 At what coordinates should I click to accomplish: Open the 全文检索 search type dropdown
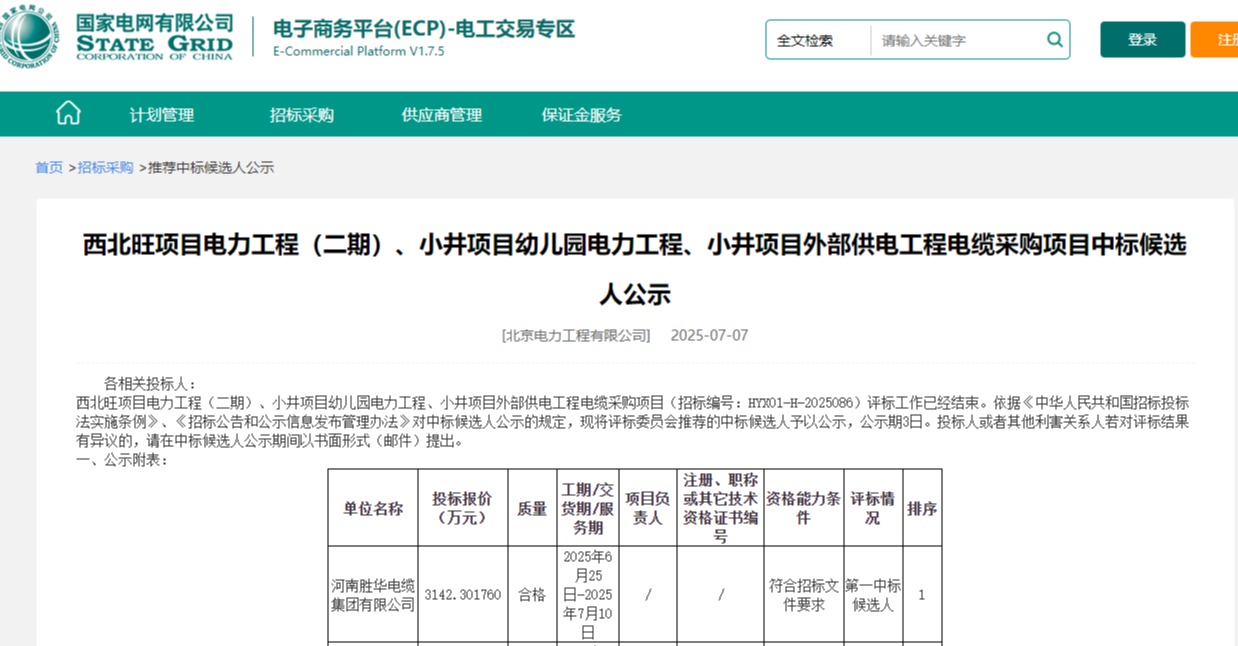point(817,41)
